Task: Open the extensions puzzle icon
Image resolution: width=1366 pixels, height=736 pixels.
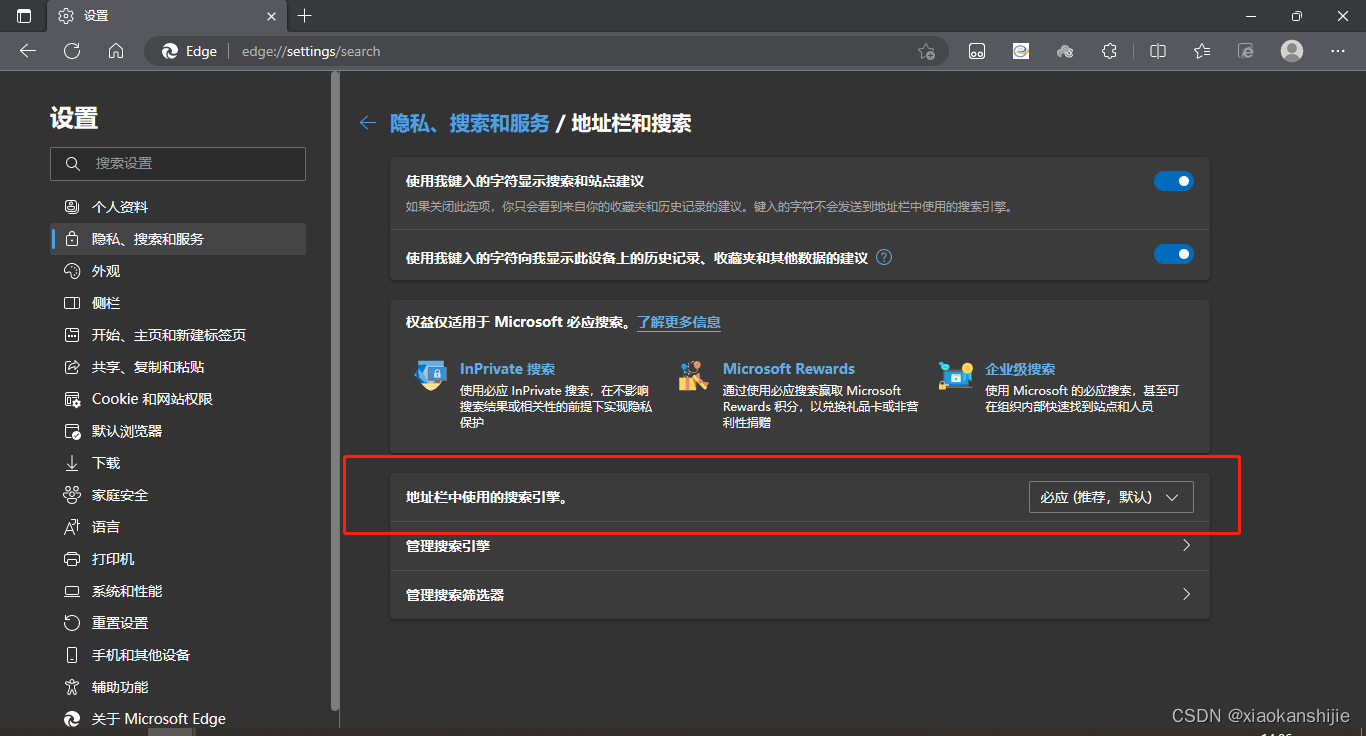Action: pyautogui.click(x=1109, y=51)
